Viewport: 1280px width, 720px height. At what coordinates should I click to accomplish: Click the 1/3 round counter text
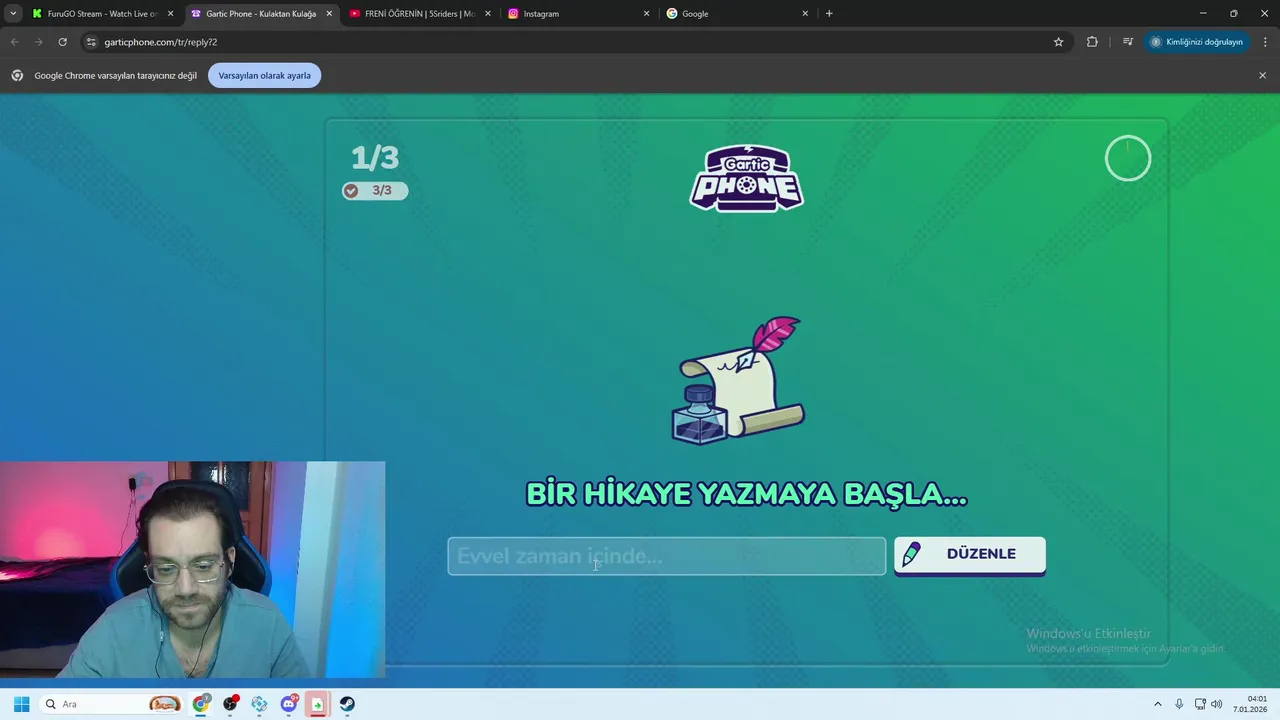pyautogui.click(x=375, y=157)
